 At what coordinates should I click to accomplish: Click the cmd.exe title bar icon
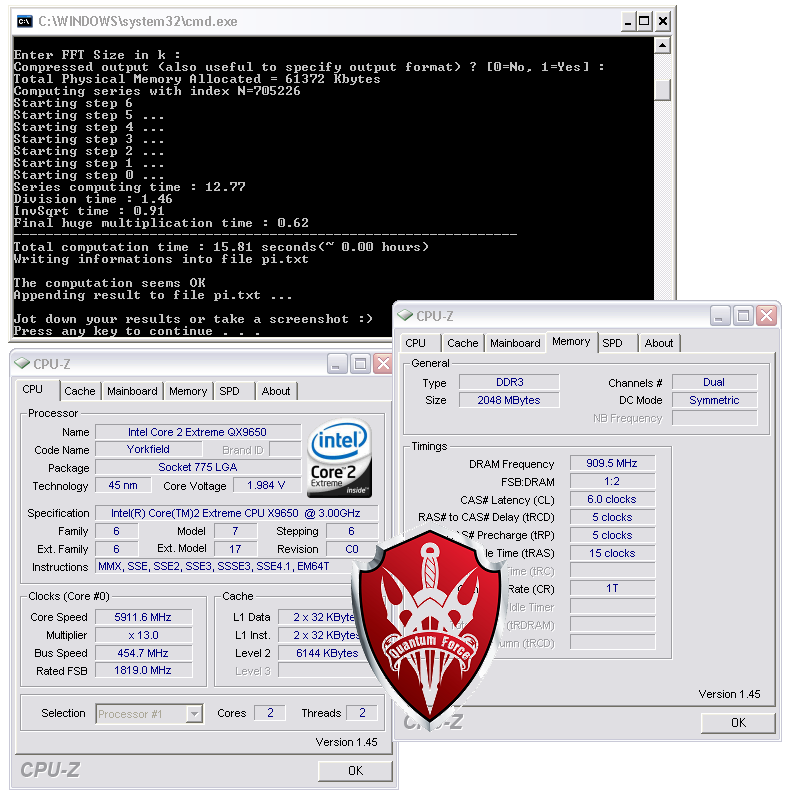pyautogui.click(x=24, y=21)
